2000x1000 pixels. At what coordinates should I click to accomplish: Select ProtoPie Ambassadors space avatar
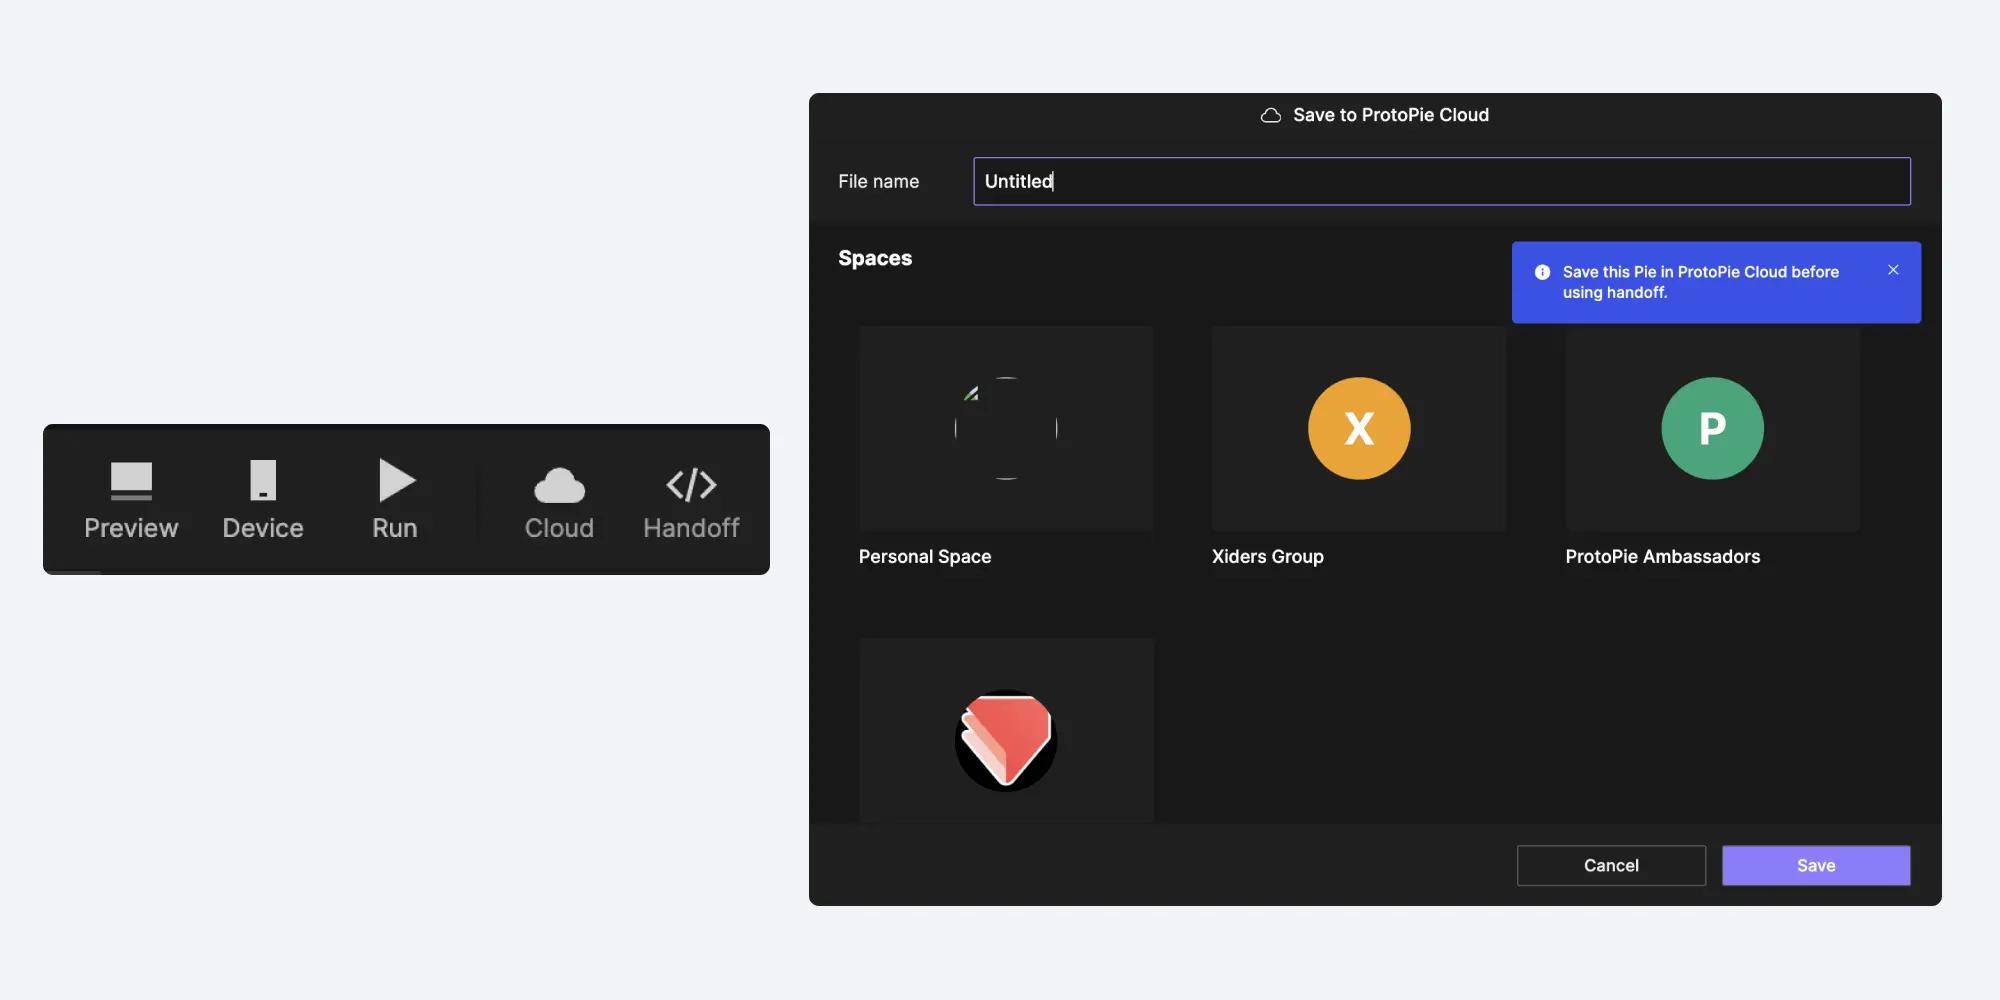[1712, 428]
